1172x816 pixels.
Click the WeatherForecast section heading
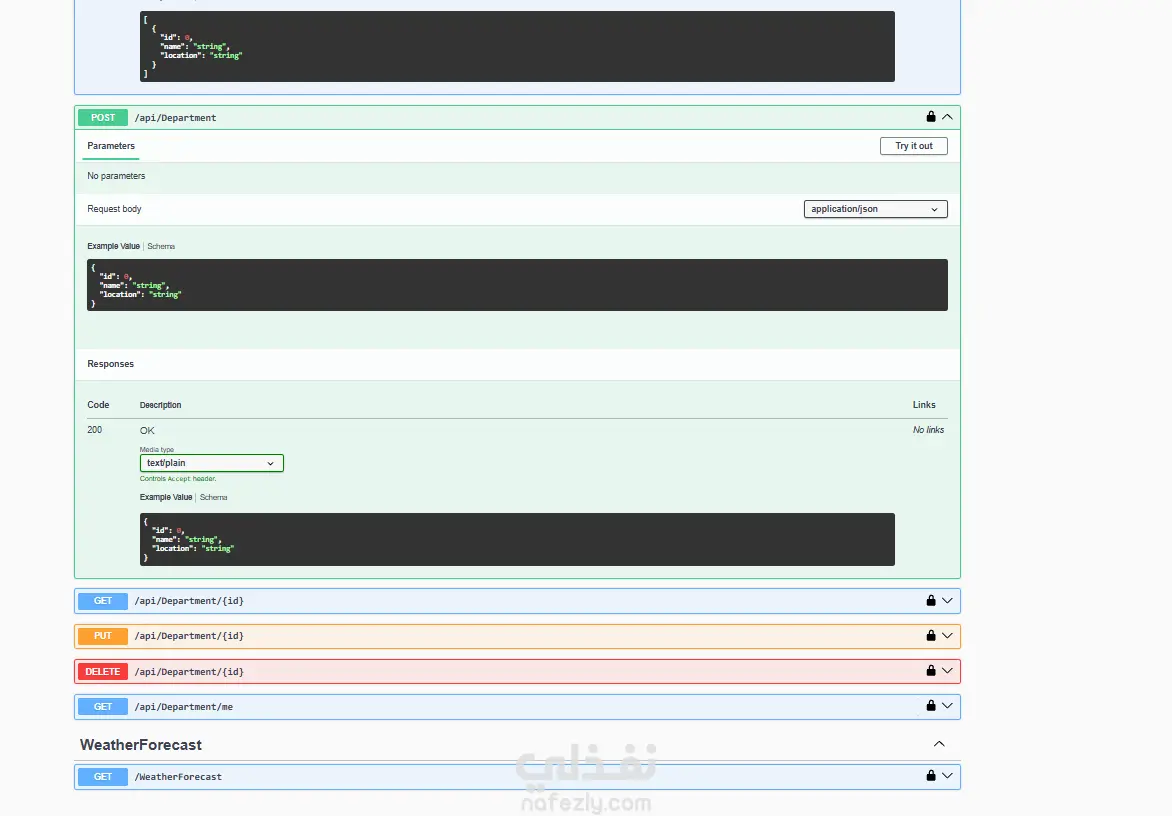(x=141, y=744)
